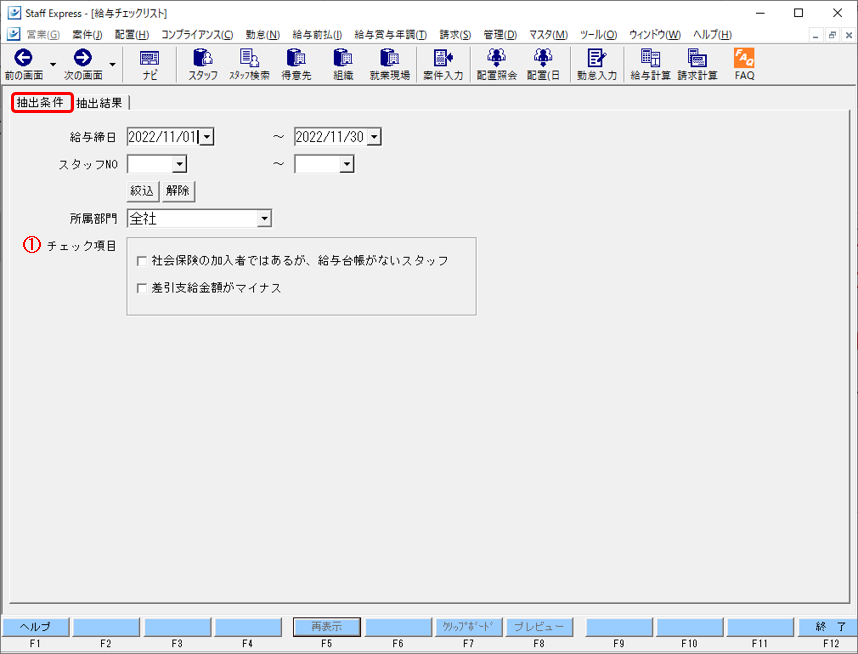Open the 配置(H) menu
The height and width of the screenshot is (654, 858).
[132, 35]
